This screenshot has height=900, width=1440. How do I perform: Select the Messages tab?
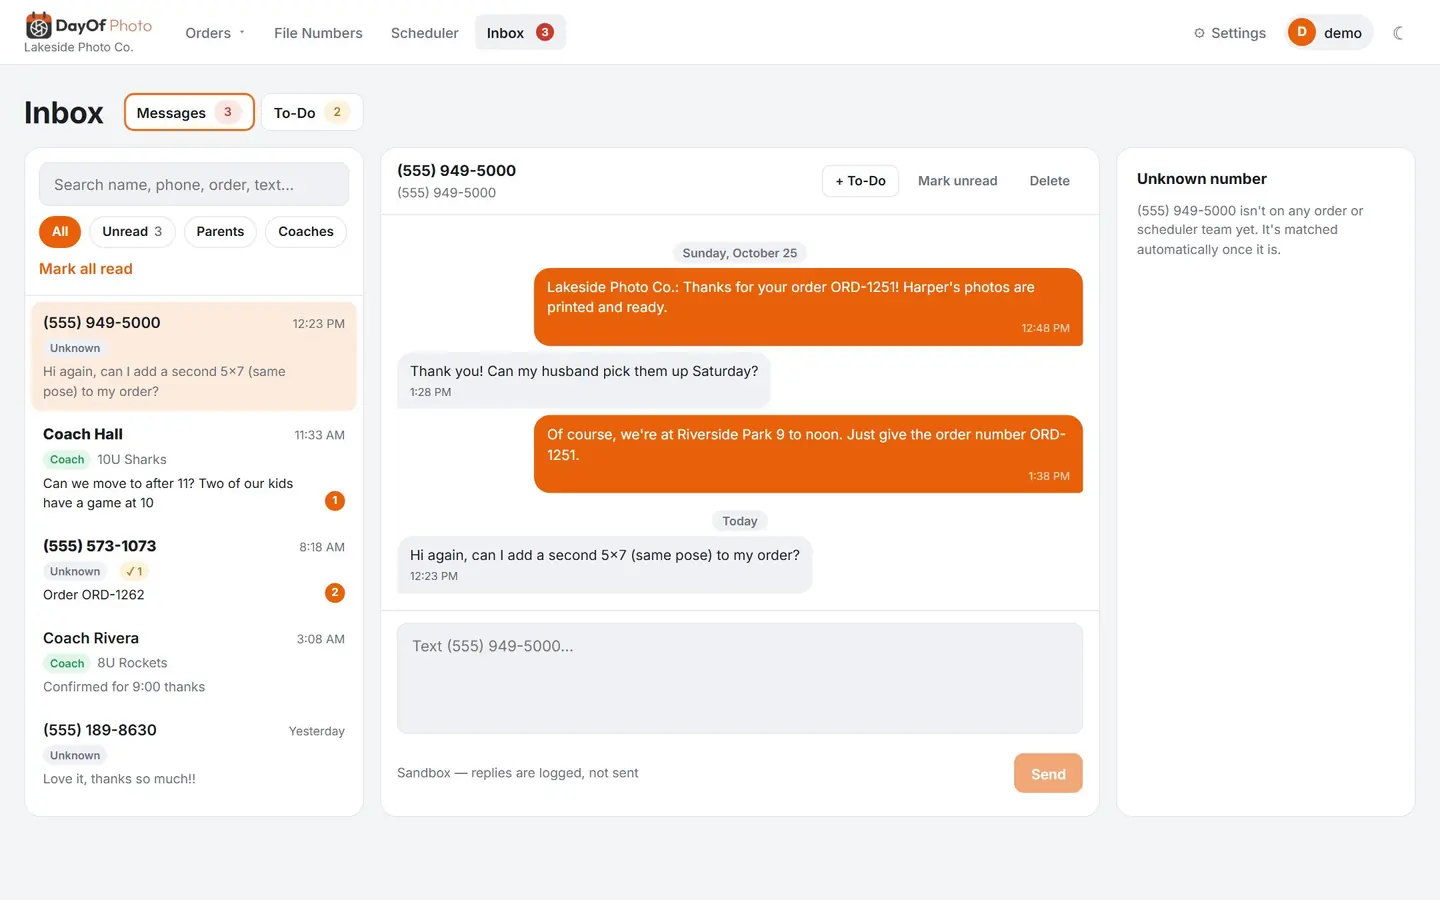point(189,112)
